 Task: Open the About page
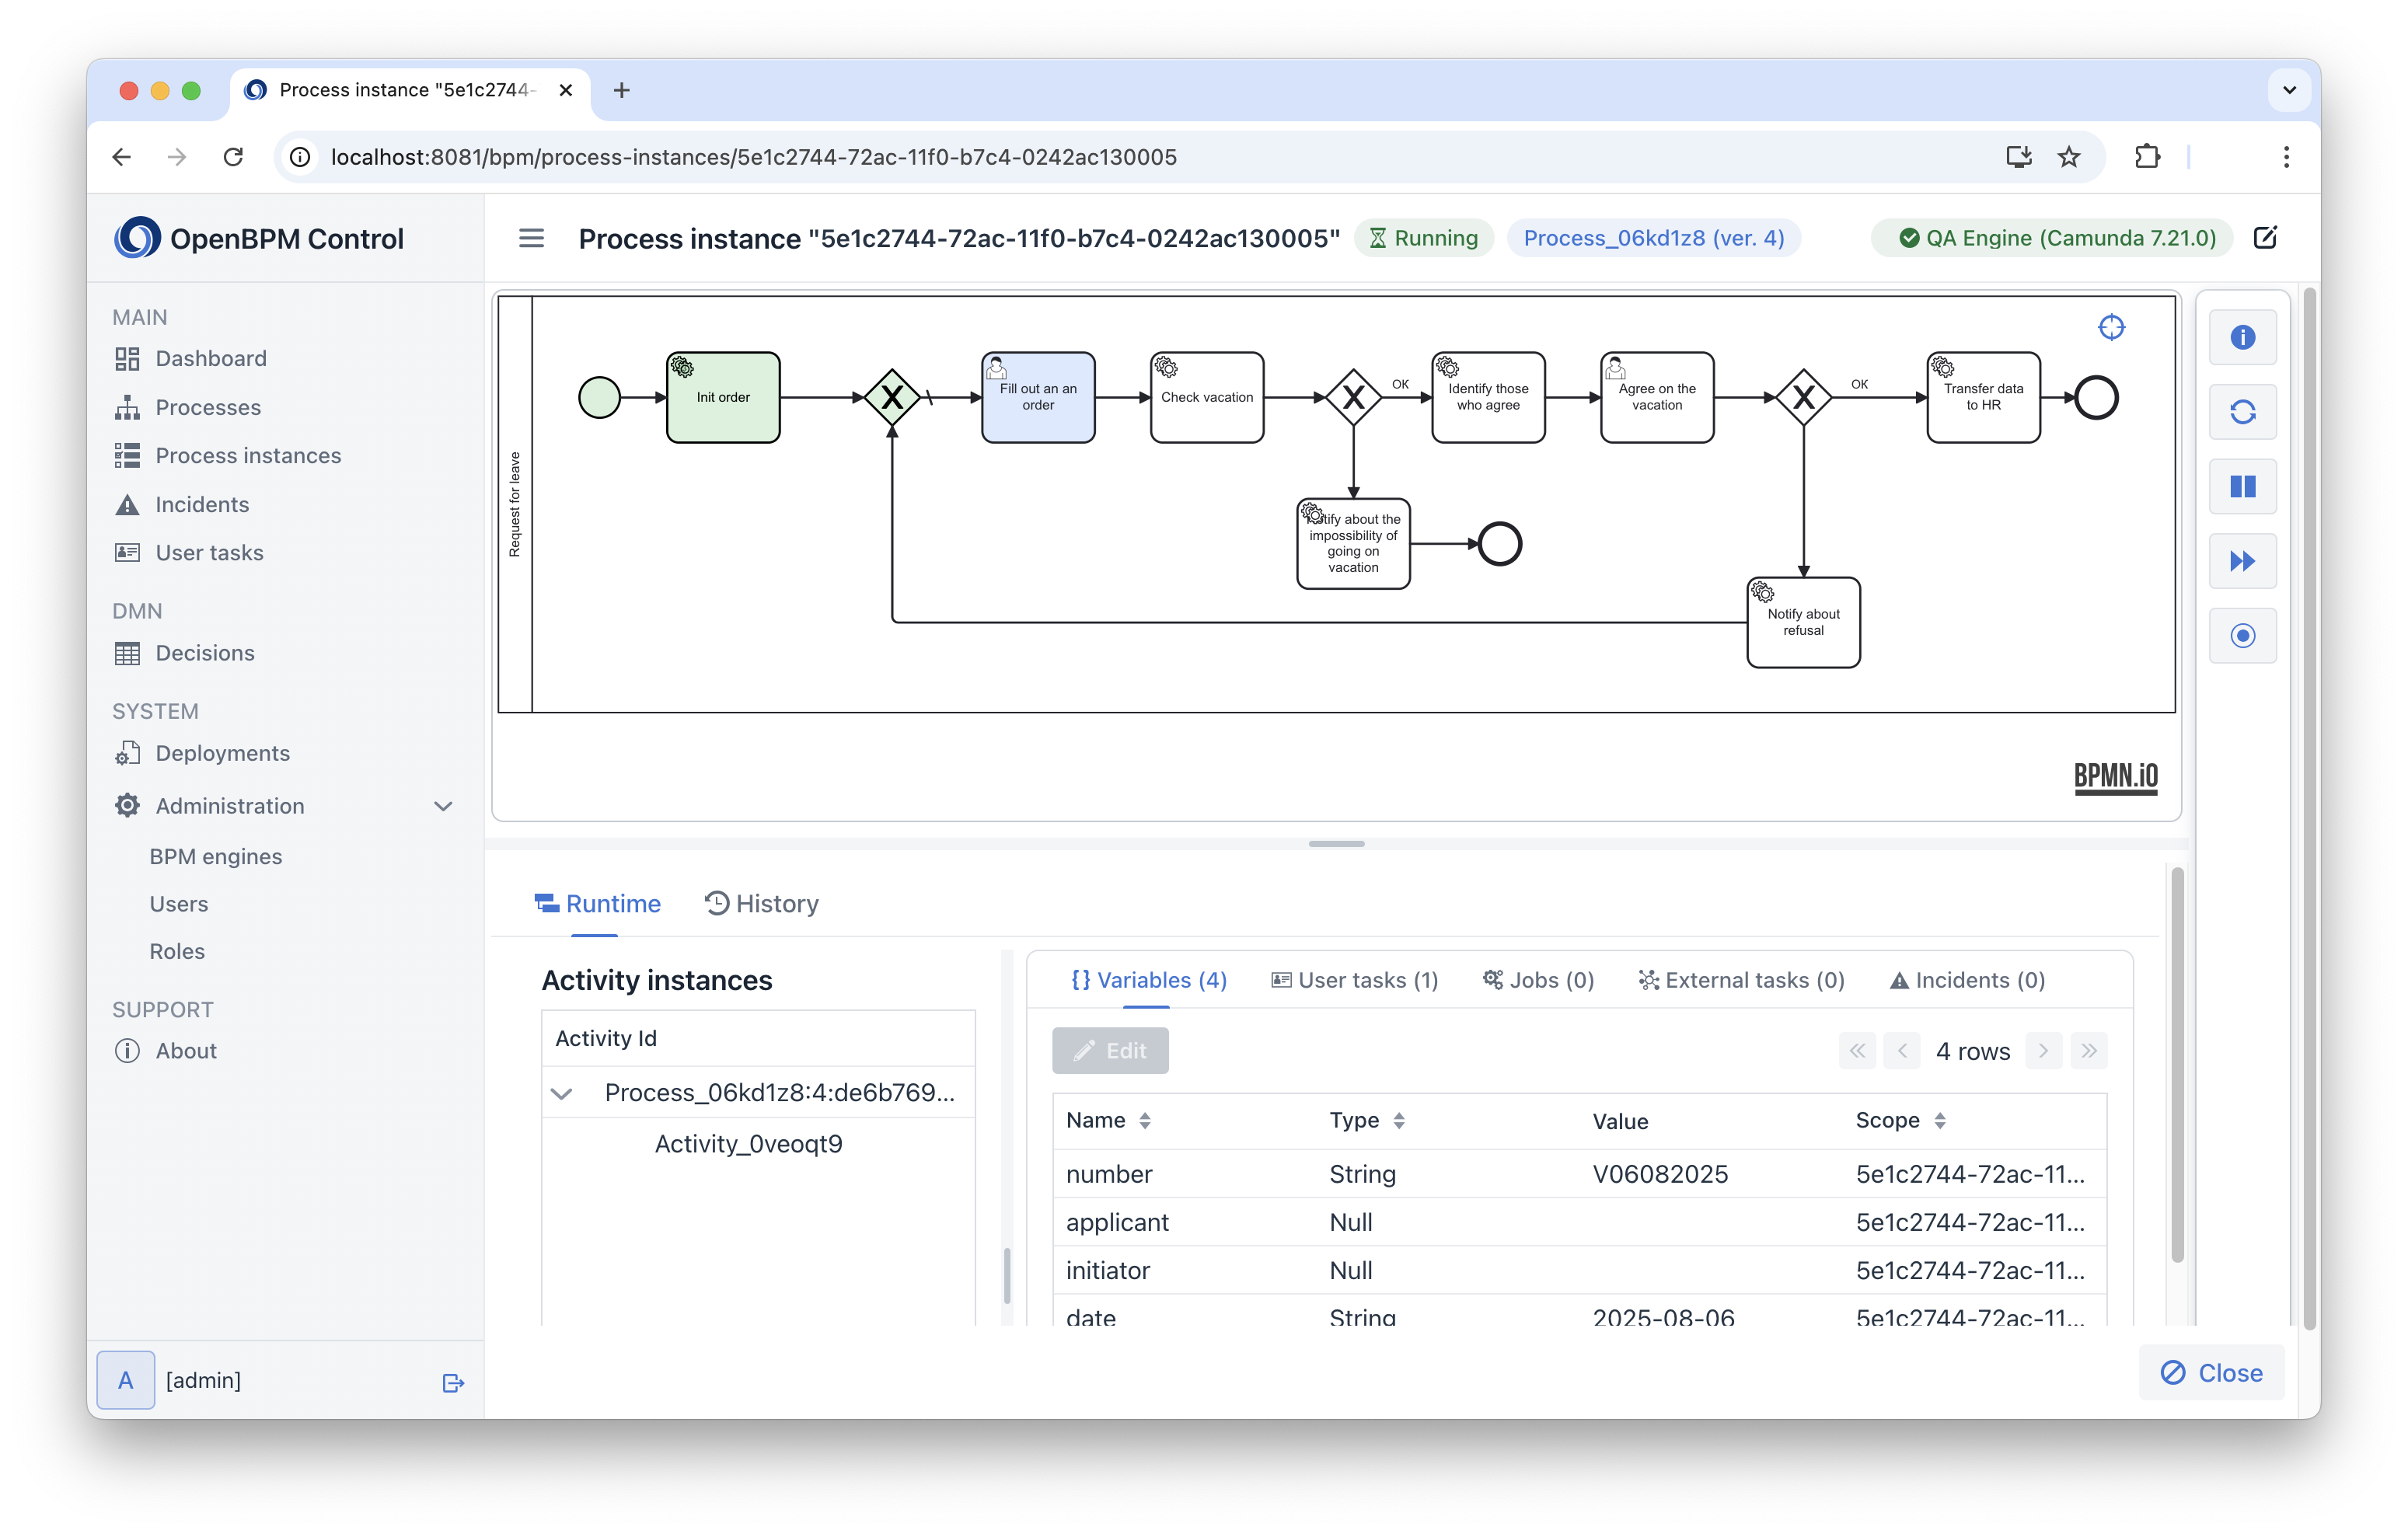pos(165,1050)
